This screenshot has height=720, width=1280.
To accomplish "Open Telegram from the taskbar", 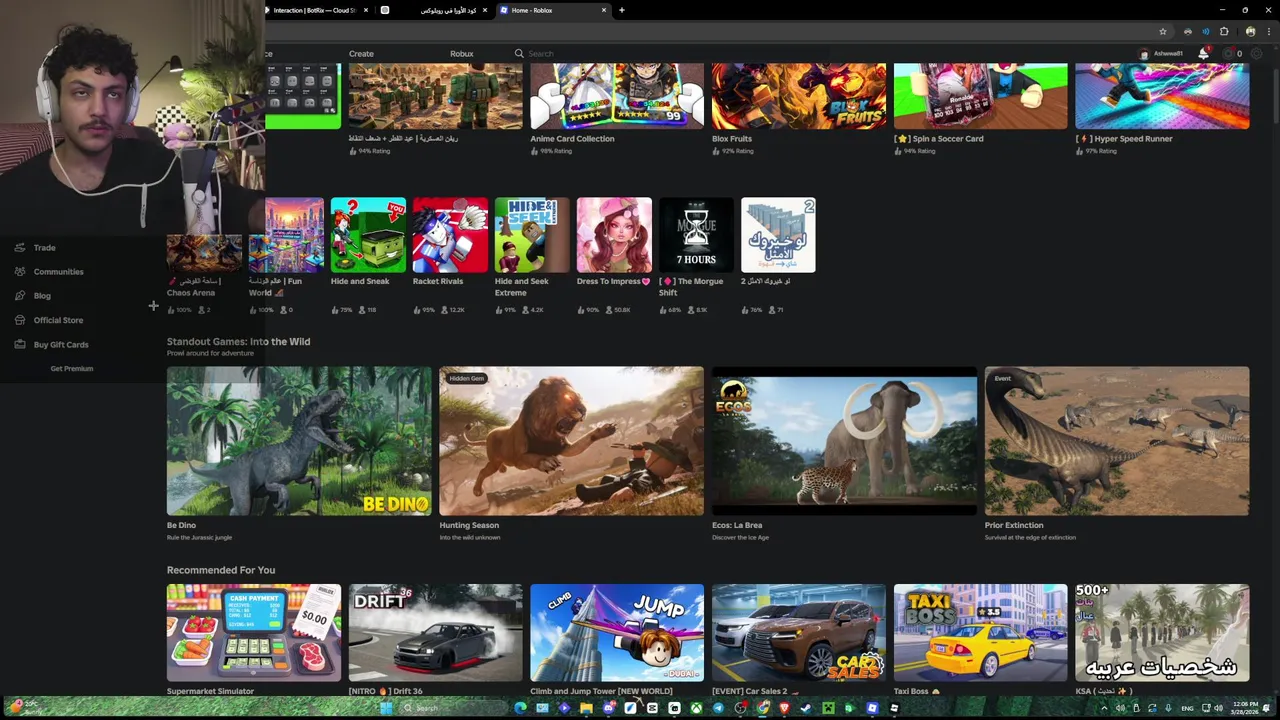I will pos(718,708).
